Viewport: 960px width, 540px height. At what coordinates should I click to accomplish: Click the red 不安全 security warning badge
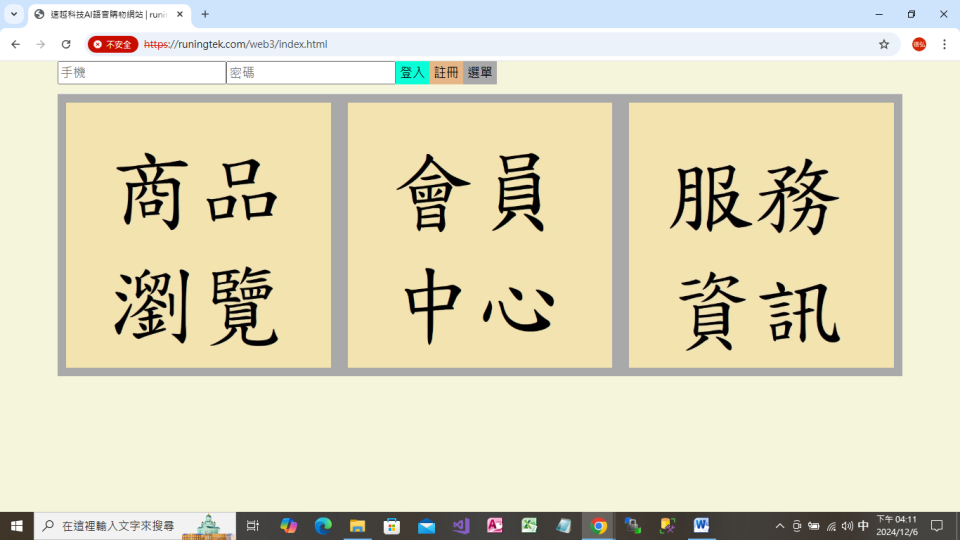113,44
